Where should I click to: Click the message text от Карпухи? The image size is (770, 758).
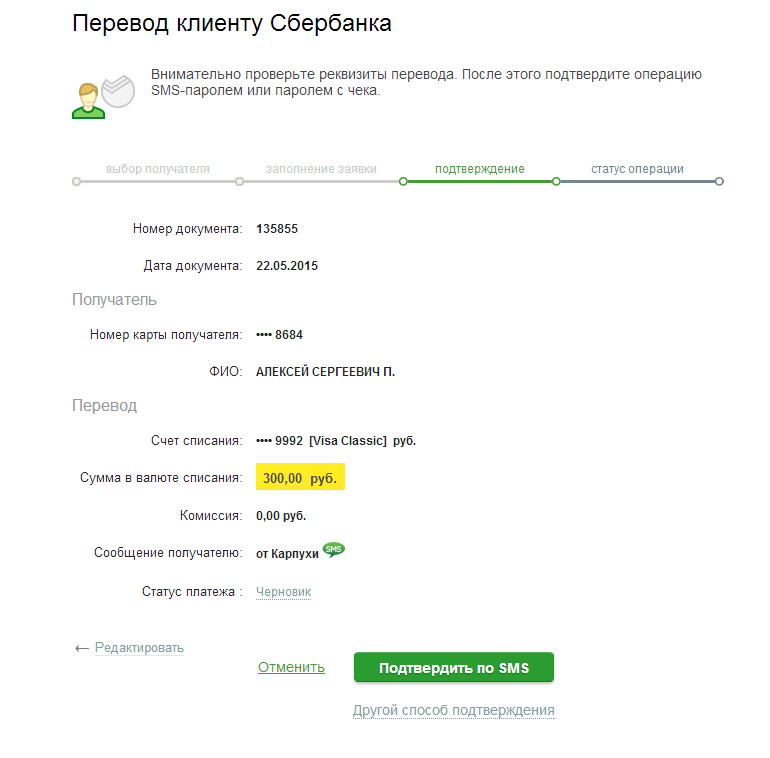click(287, 553)
